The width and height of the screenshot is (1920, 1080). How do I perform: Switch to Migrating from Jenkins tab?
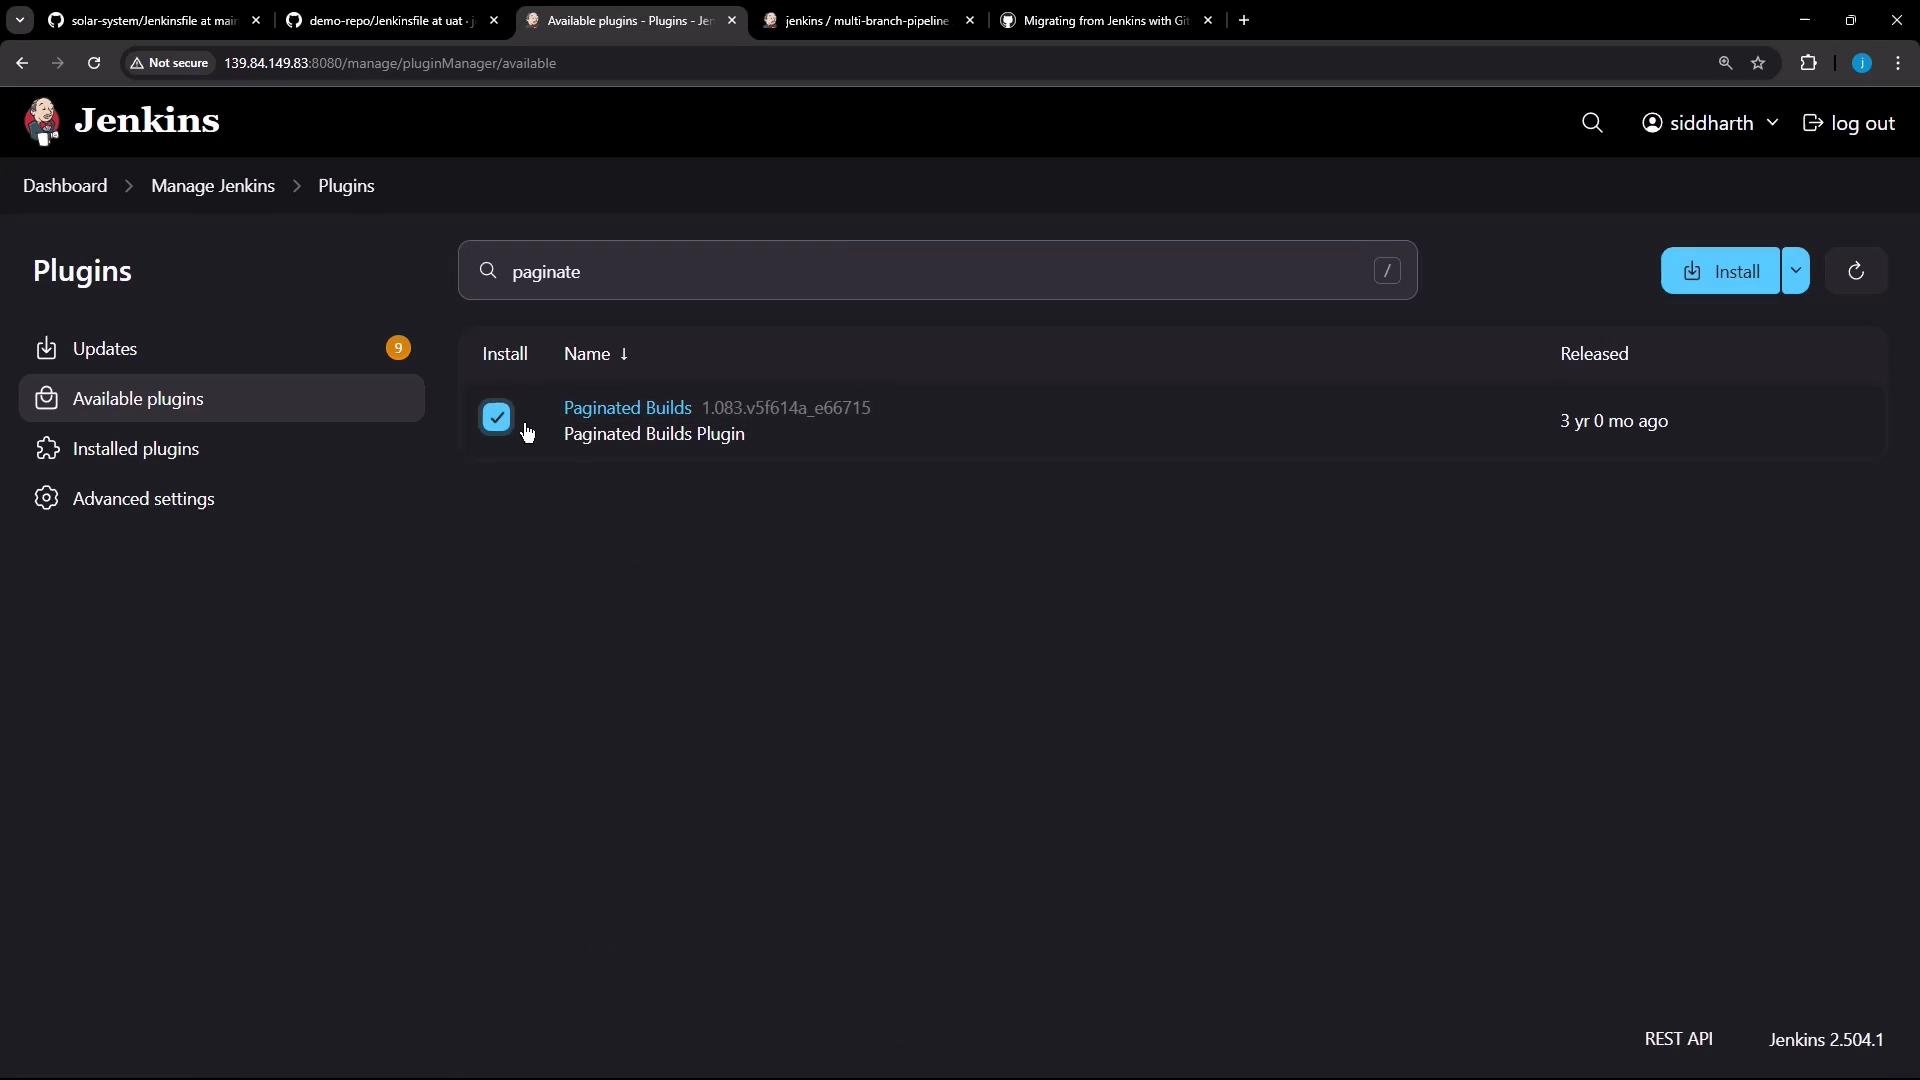coord(1104,20)
